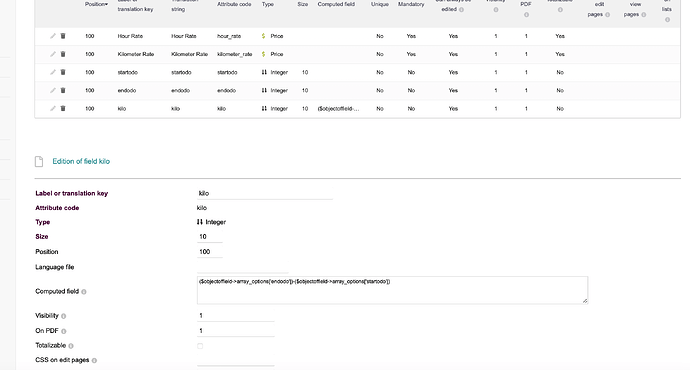The height and width of the screenshot is (370, 690).
Task: Focus CSS on edit pages input
Action: 236,360
